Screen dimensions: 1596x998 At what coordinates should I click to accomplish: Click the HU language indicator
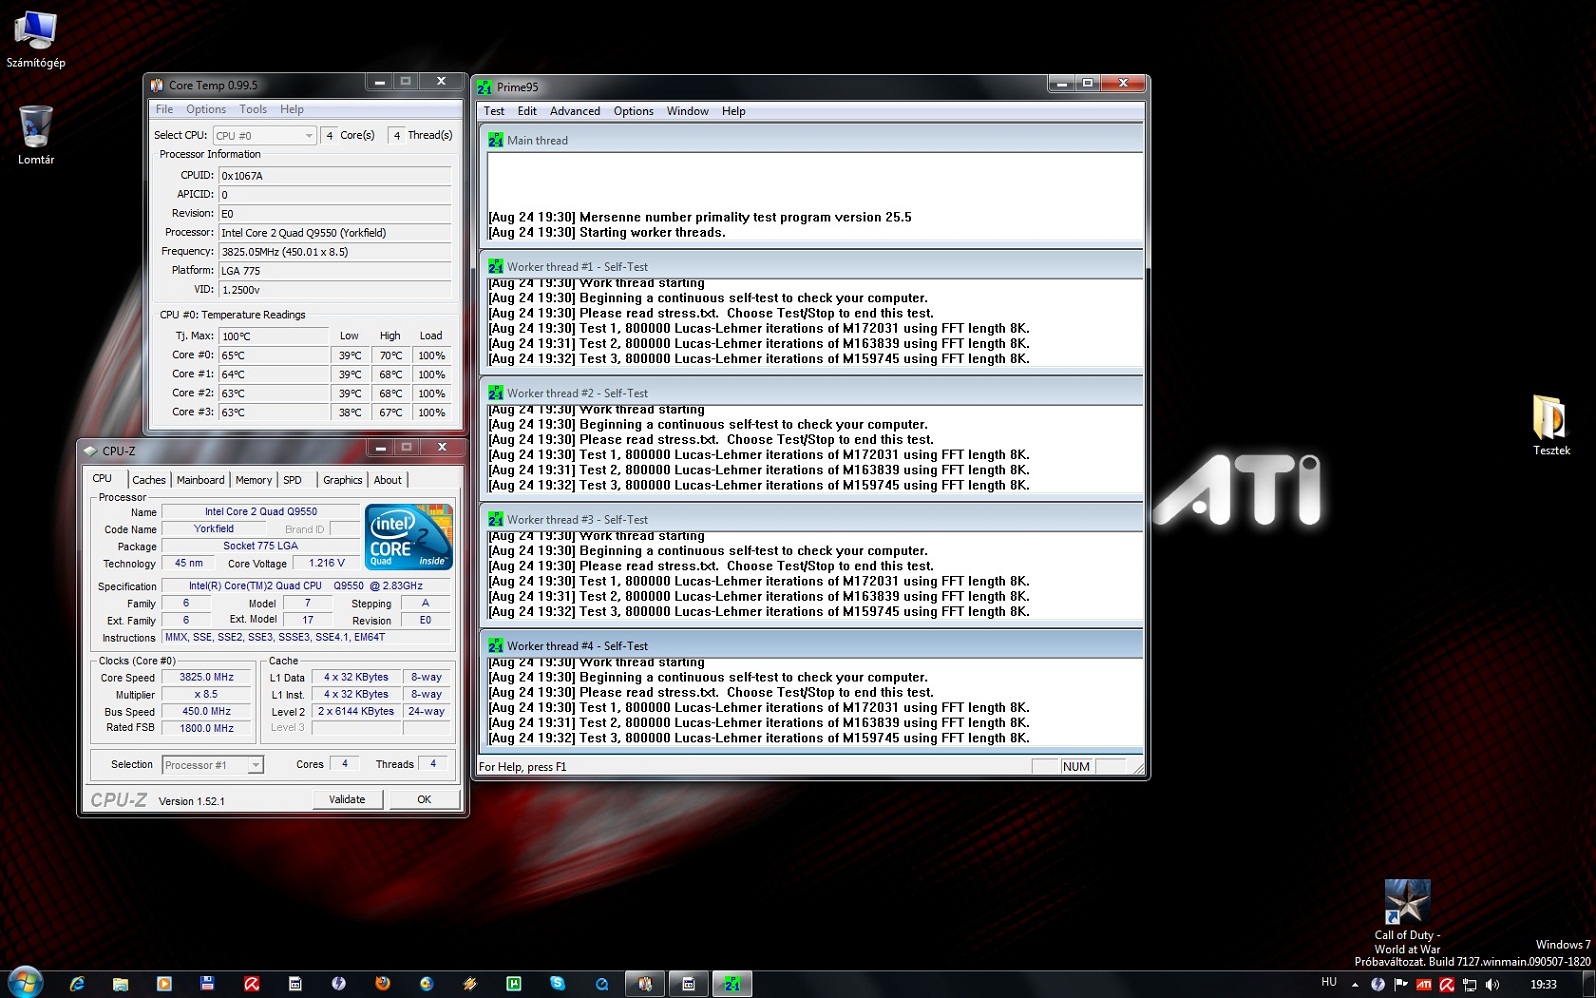point(1329,983)
